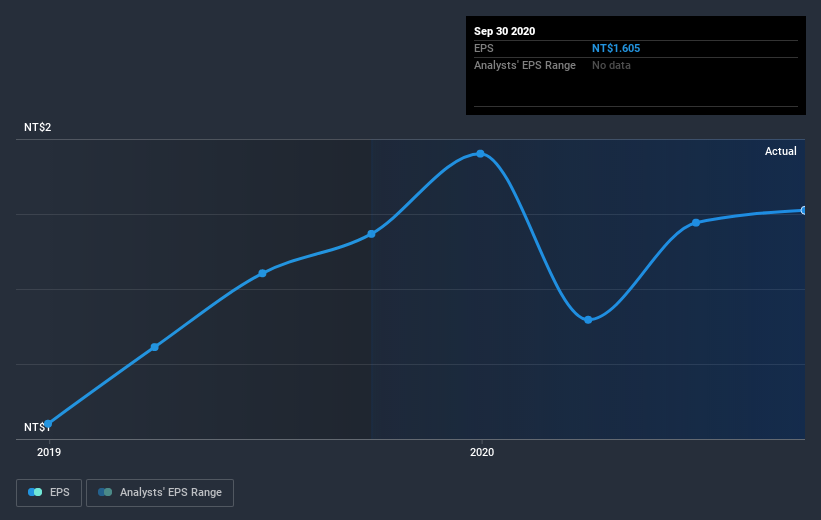Image resolution: width=821 pixels, height=520 pixels.
Task: Select the lowest 2020 EPS dip point
Action: click(588, 319)
